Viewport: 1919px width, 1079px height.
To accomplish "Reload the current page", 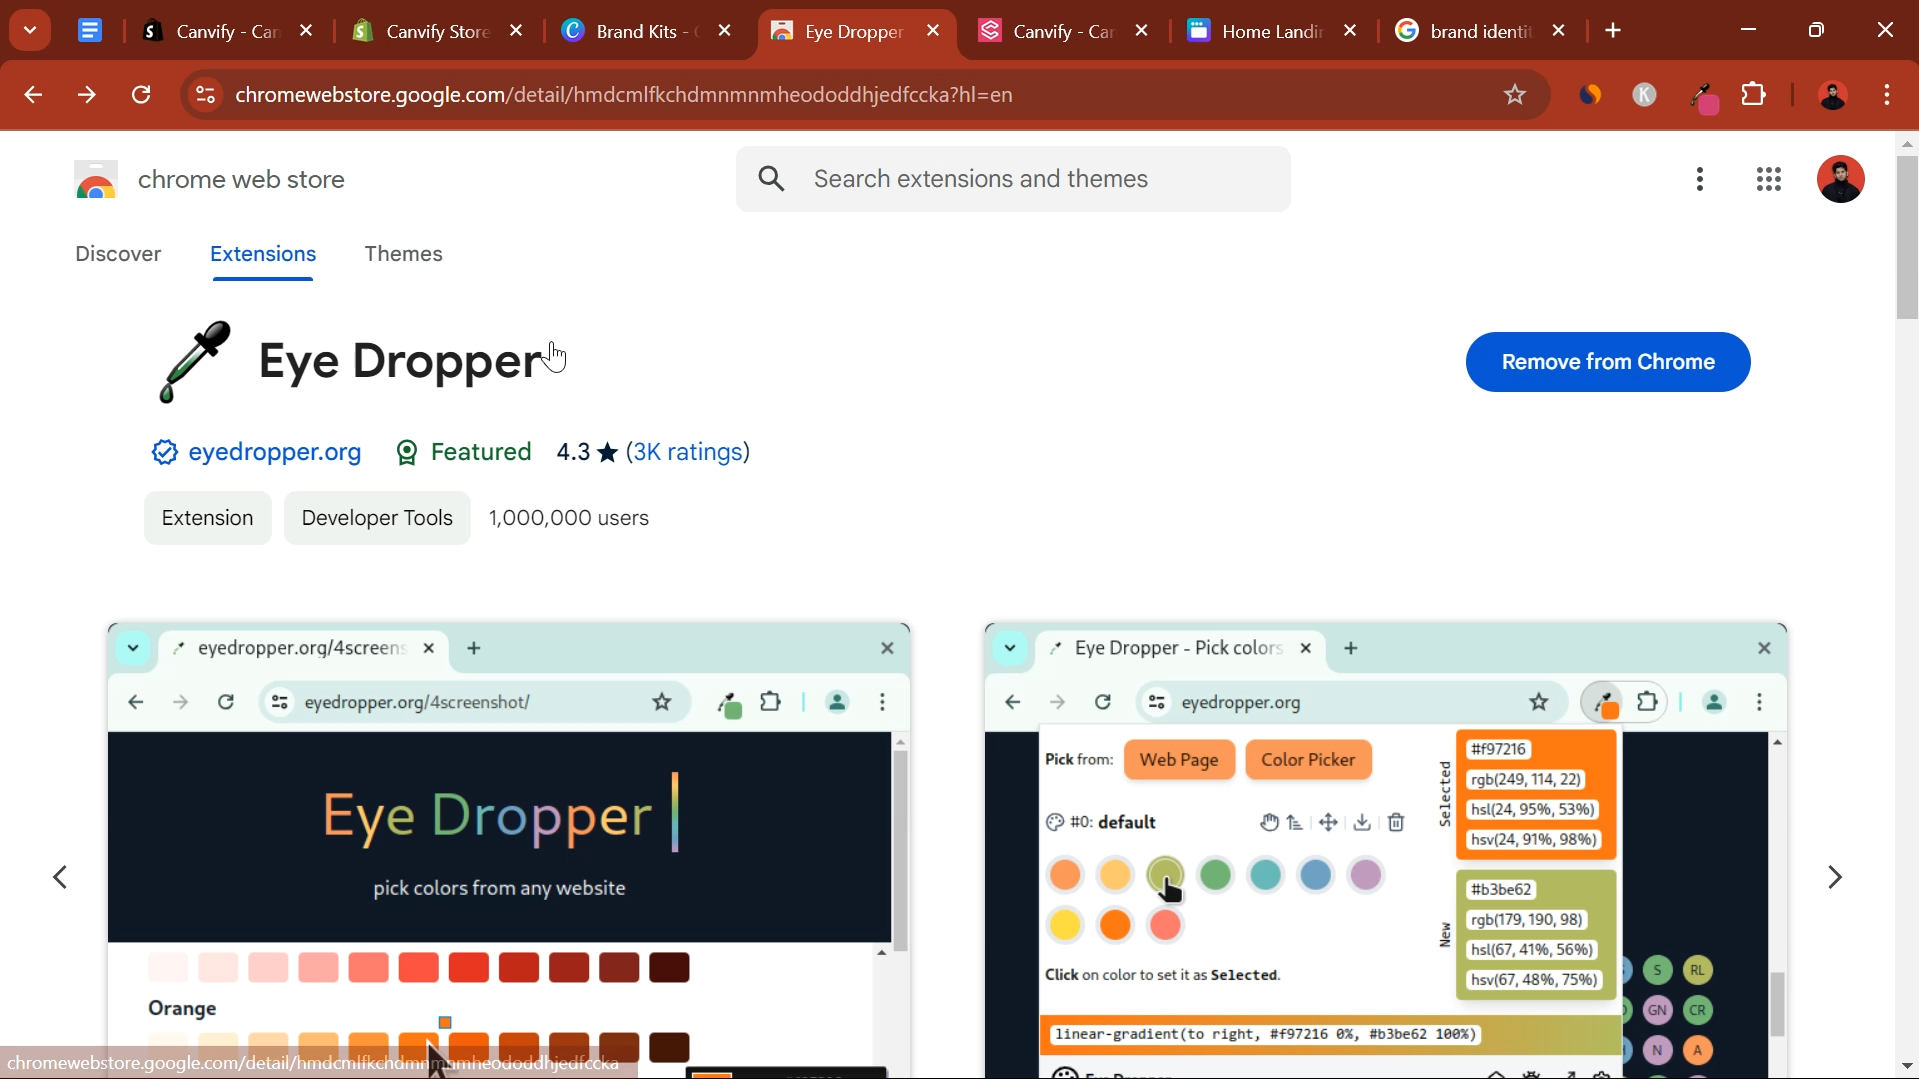I will 141,95.
